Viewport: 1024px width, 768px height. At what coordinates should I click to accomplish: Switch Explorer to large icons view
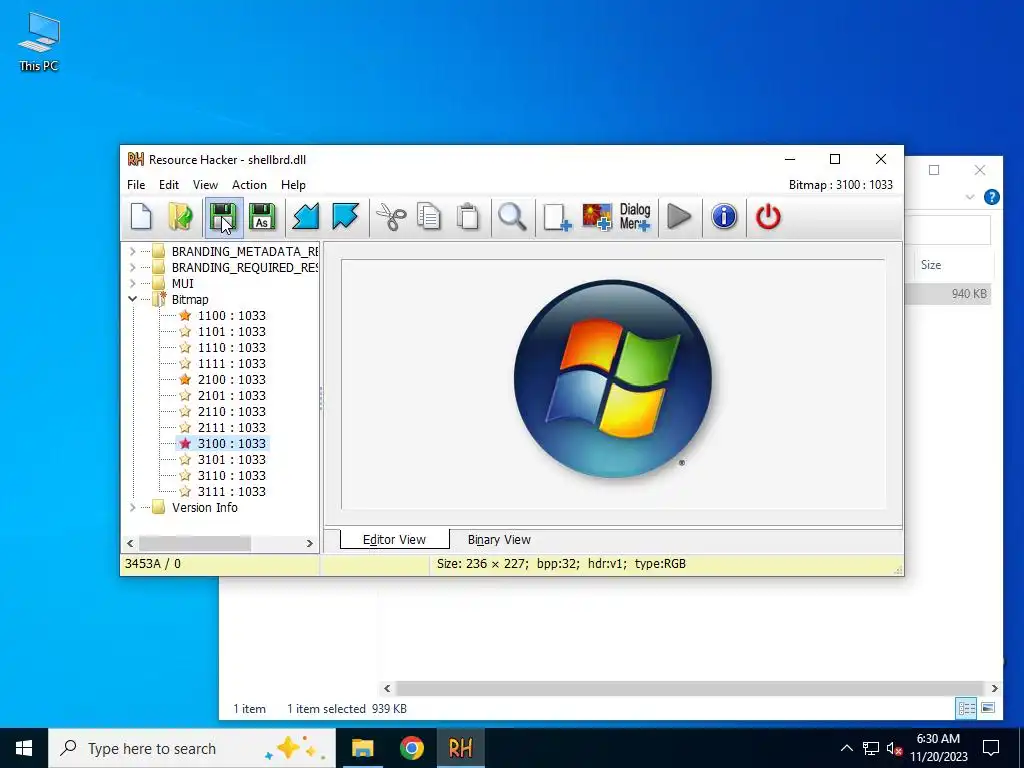pos(988,708)
